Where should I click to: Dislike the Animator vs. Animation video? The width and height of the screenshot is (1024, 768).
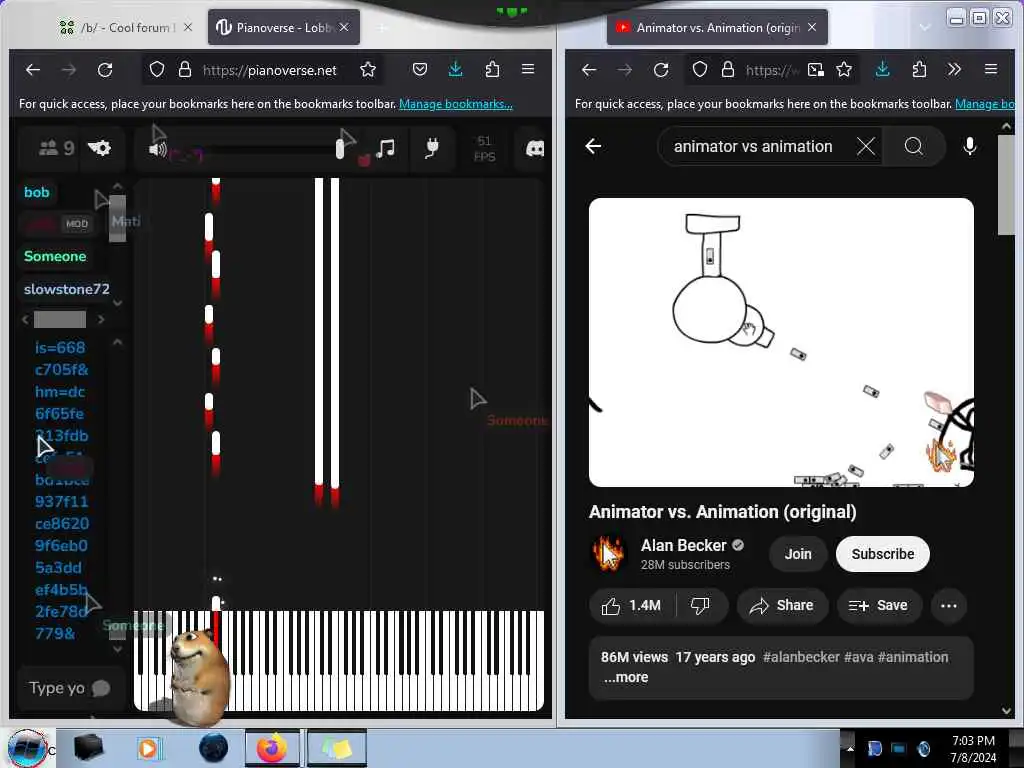pyautogui.click(x=700, y=606)
